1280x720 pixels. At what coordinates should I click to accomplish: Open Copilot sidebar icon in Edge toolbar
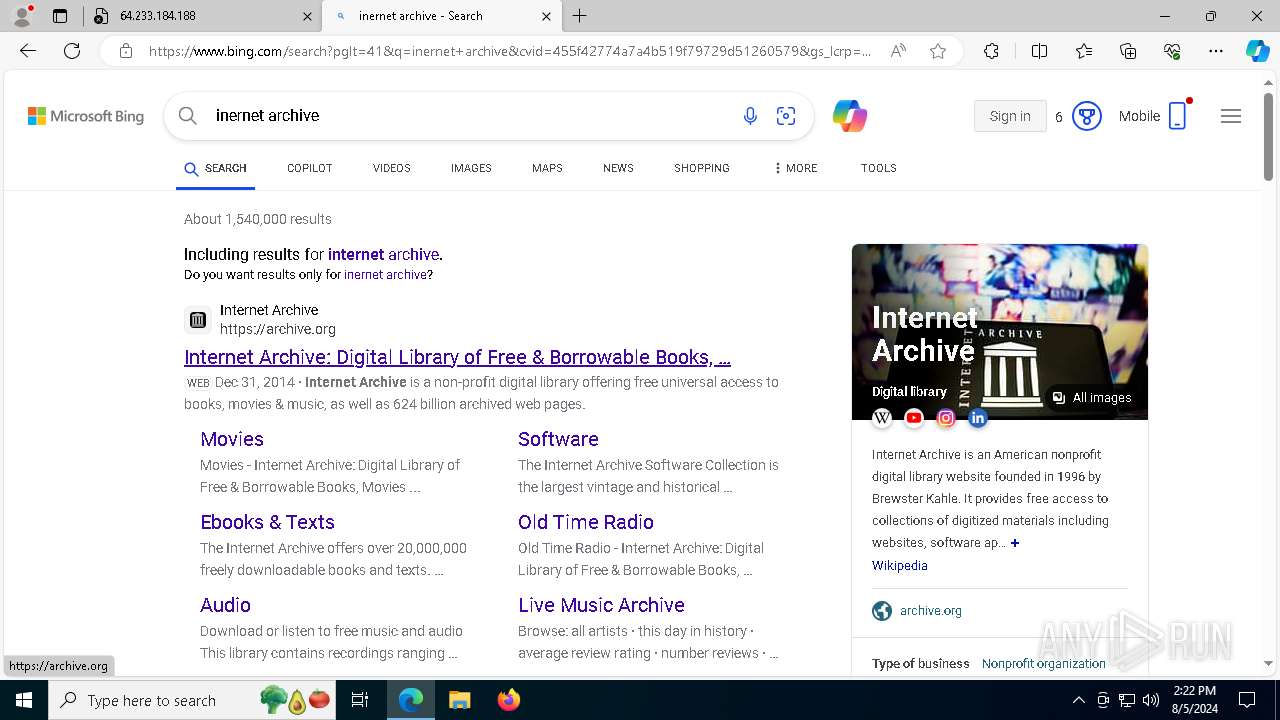[x=1257, y=51]
